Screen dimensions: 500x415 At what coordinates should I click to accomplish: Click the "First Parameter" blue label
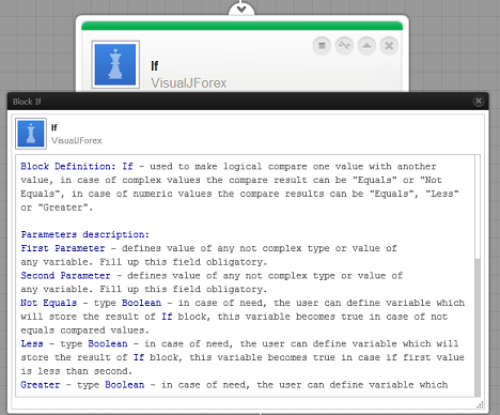(63, 248)
